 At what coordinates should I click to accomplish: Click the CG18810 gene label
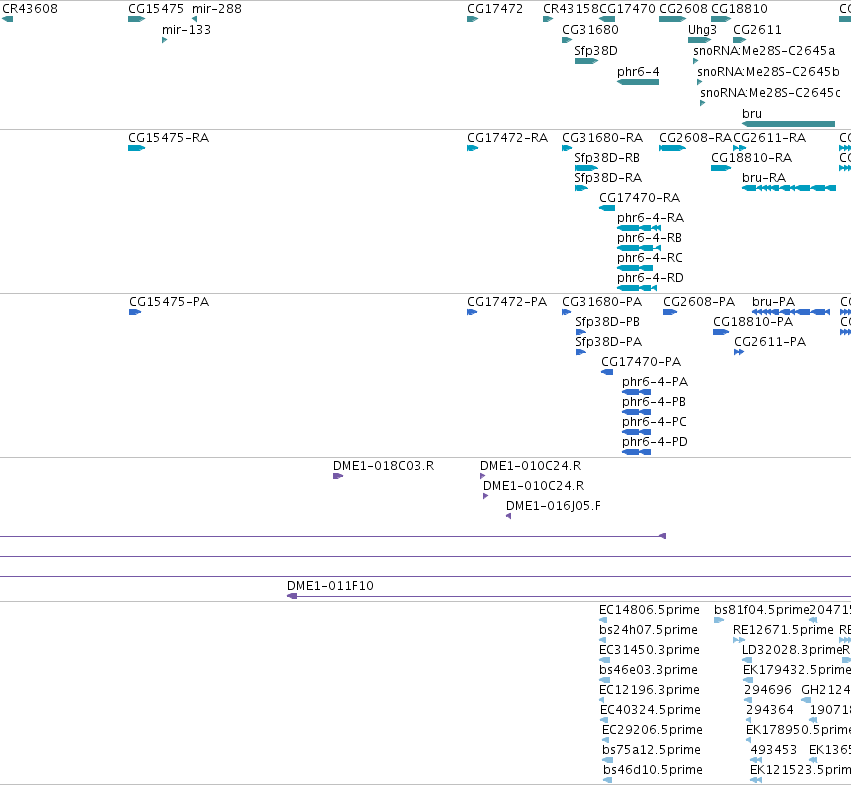coord(739,9)
